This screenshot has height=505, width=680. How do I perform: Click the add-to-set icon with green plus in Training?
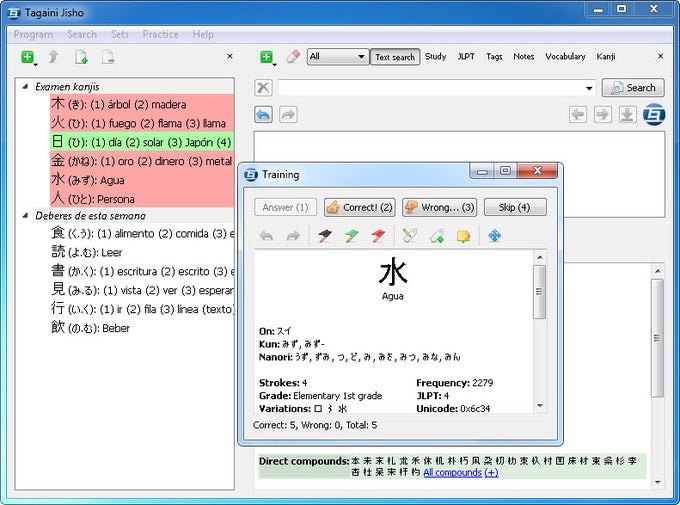tap(437, 236)
